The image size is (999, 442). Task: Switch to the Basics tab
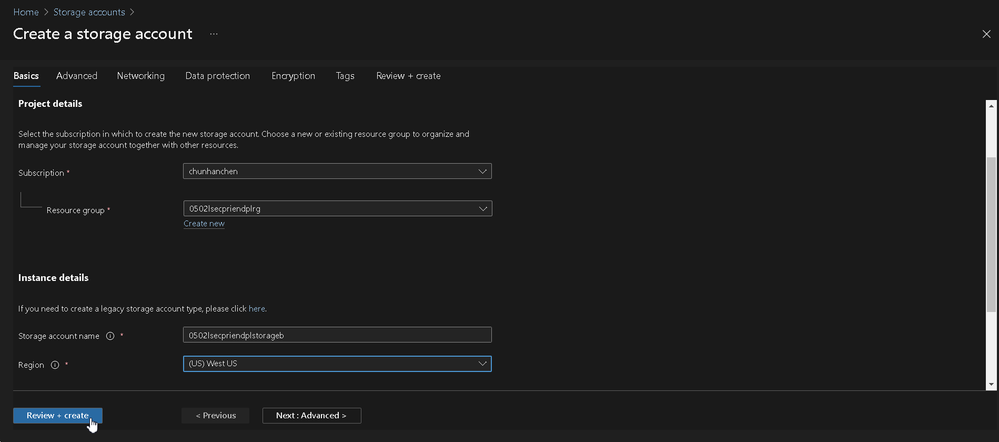click(x=26, y=76)
